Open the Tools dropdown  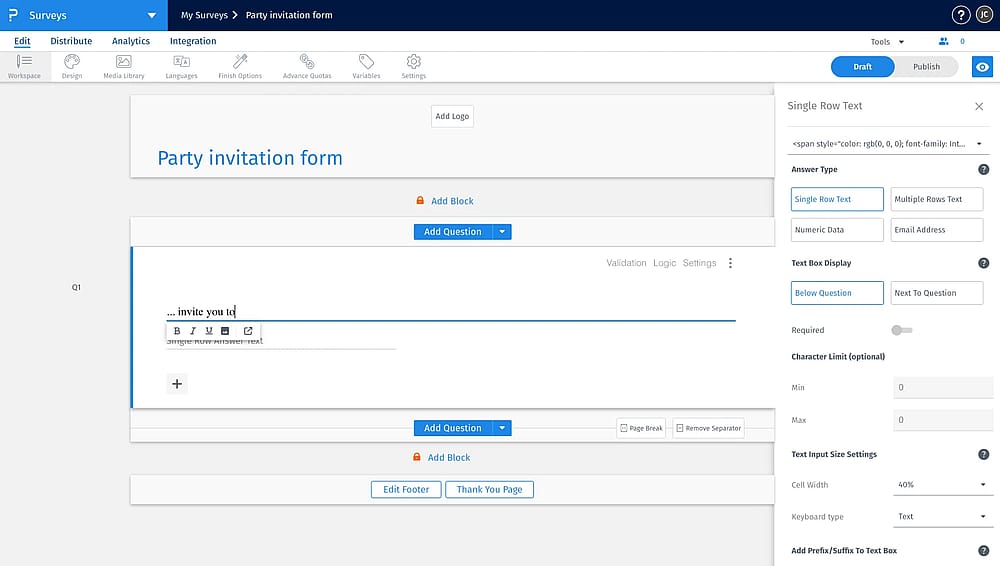click(887, 41)
